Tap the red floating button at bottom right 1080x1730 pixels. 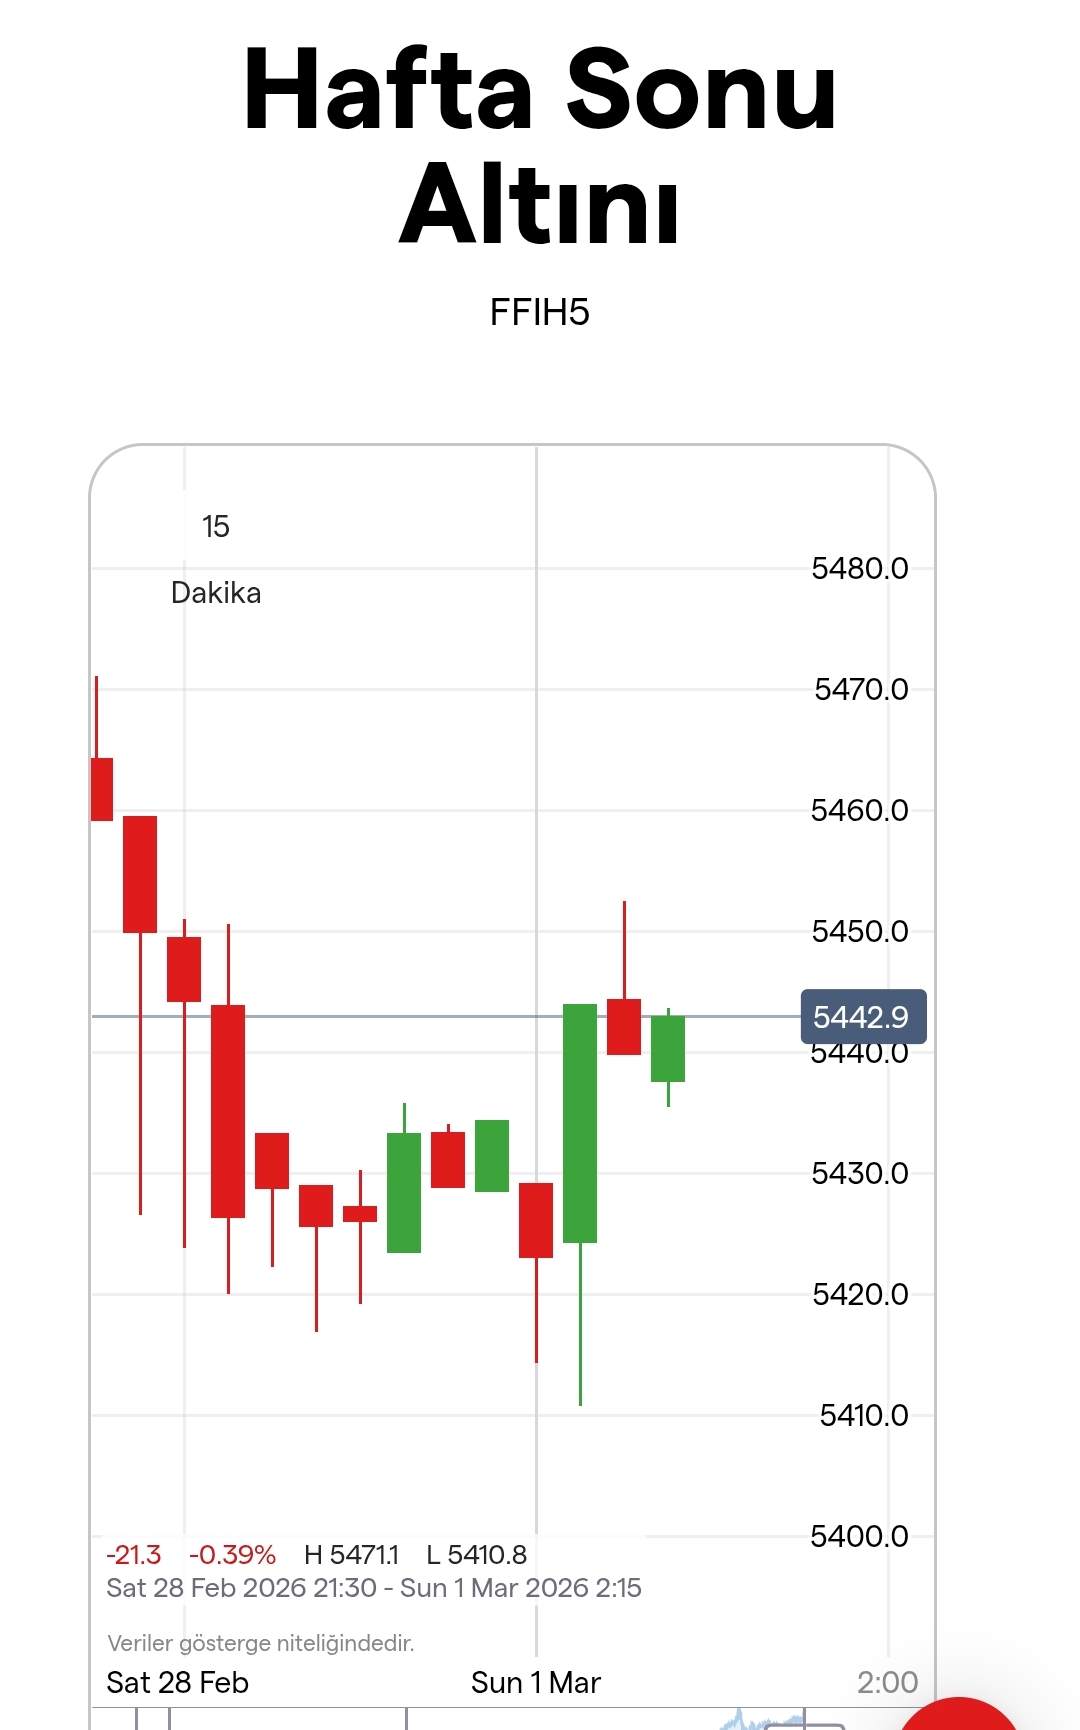tap(958, 1714)
